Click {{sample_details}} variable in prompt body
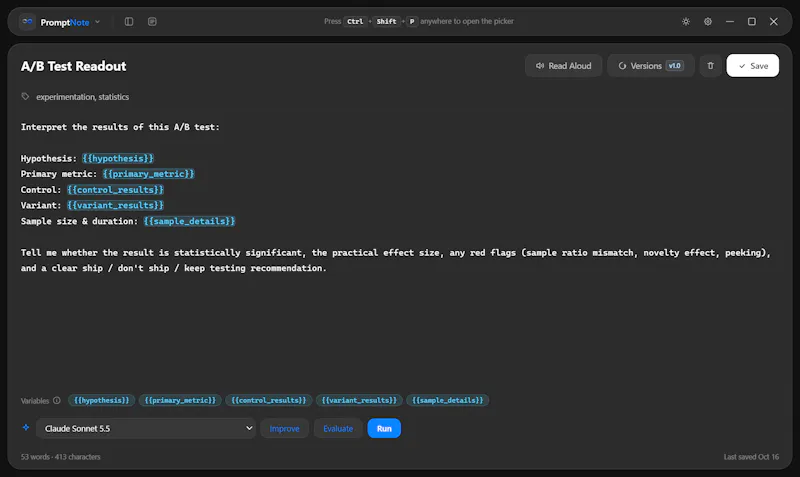This screenshot has width=800, height=477. click(189, 221)
